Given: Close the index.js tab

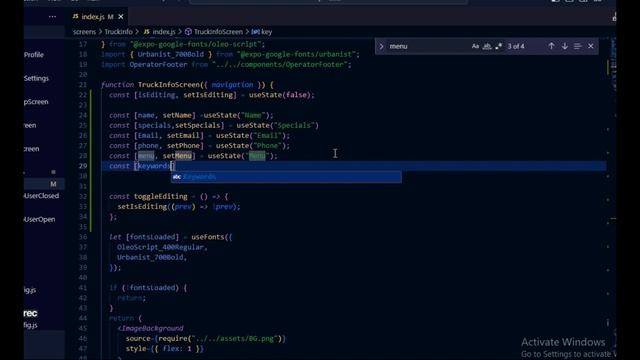Looking at the screenshot, I should (121, 17).
